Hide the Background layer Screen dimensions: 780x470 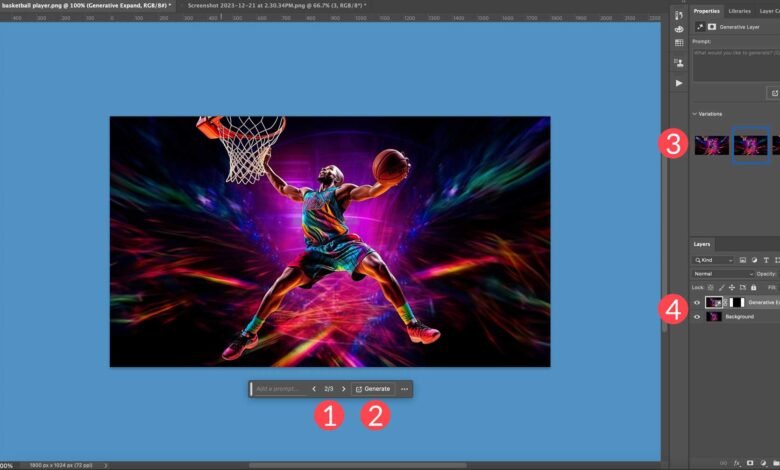click(697, 317)
